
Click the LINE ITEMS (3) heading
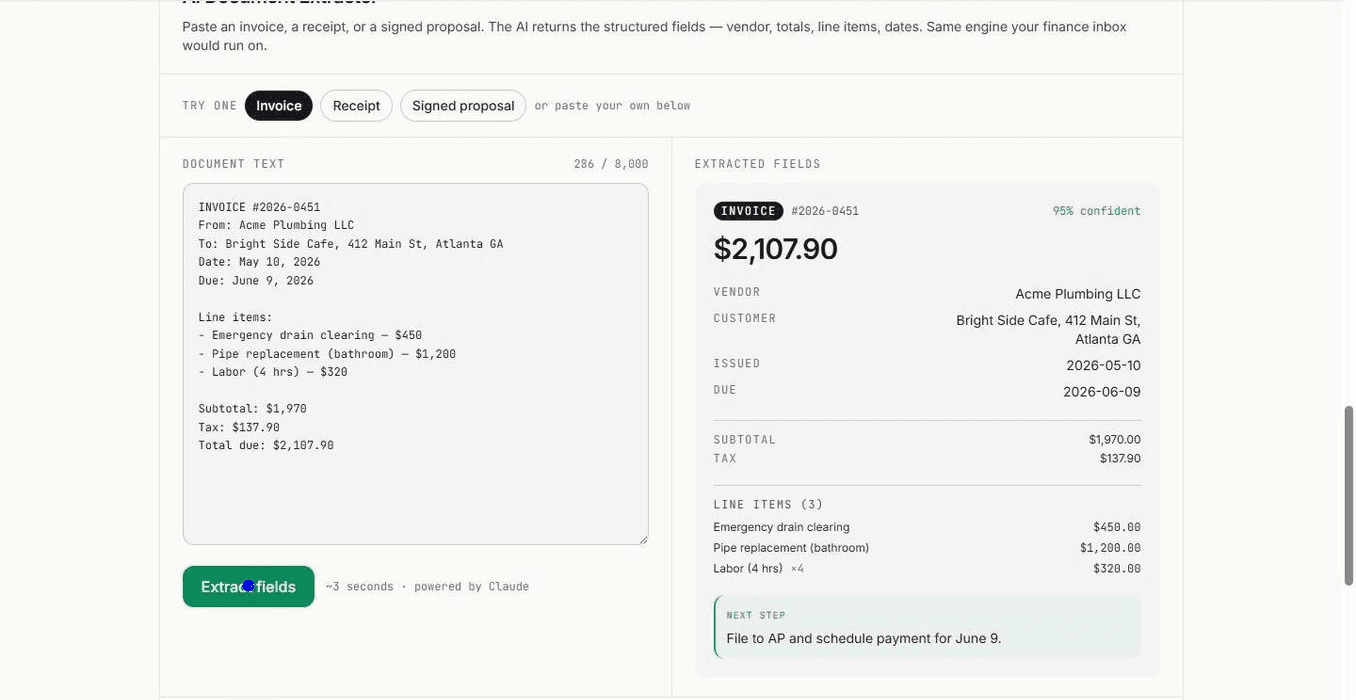[768, 505]
